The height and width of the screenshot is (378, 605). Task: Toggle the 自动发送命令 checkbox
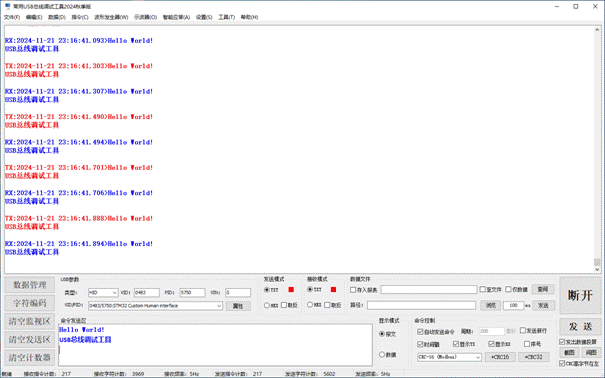(x=420, y=332)
